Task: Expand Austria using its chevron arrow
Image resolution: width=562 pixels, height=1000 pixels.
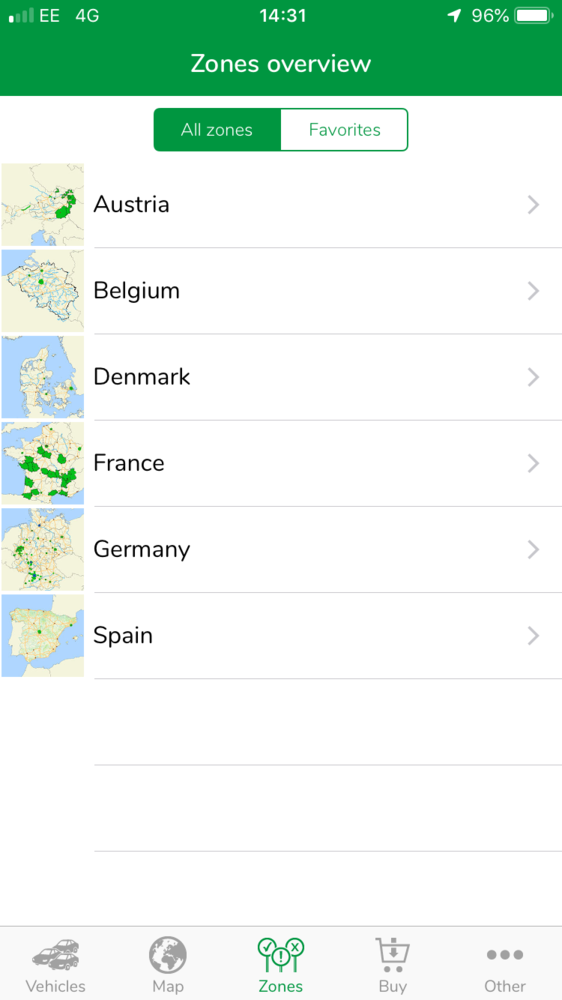Action: (534, 205)
